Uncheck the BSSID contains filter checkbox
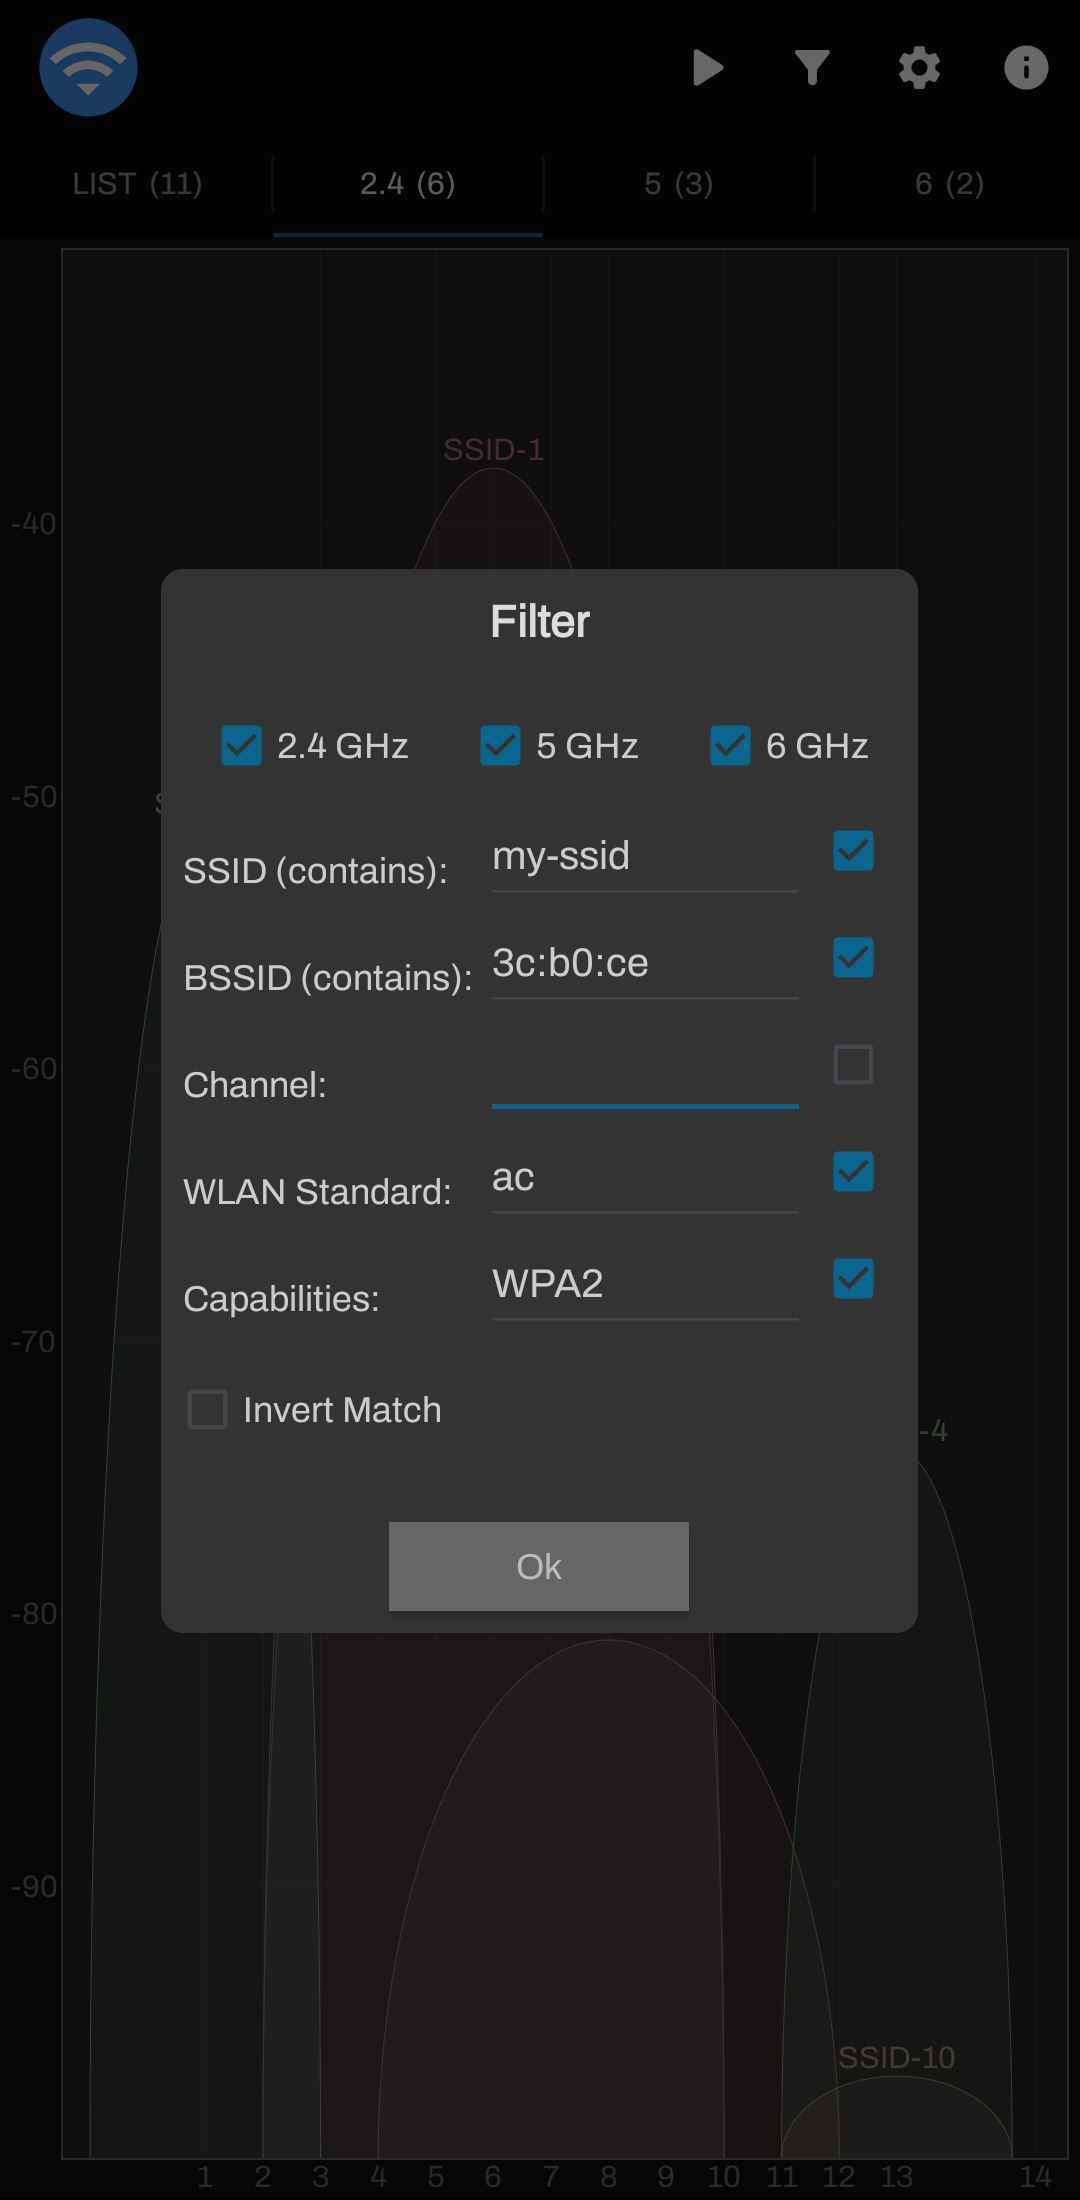This screenshot has width=1080, height=2200. tap(852, 958)
